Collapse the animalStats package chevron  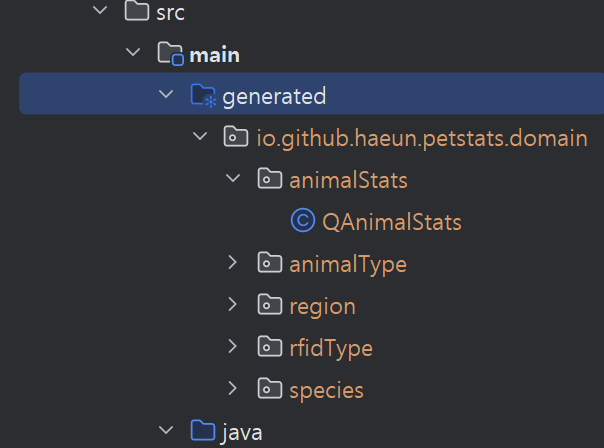click(233, 178)
